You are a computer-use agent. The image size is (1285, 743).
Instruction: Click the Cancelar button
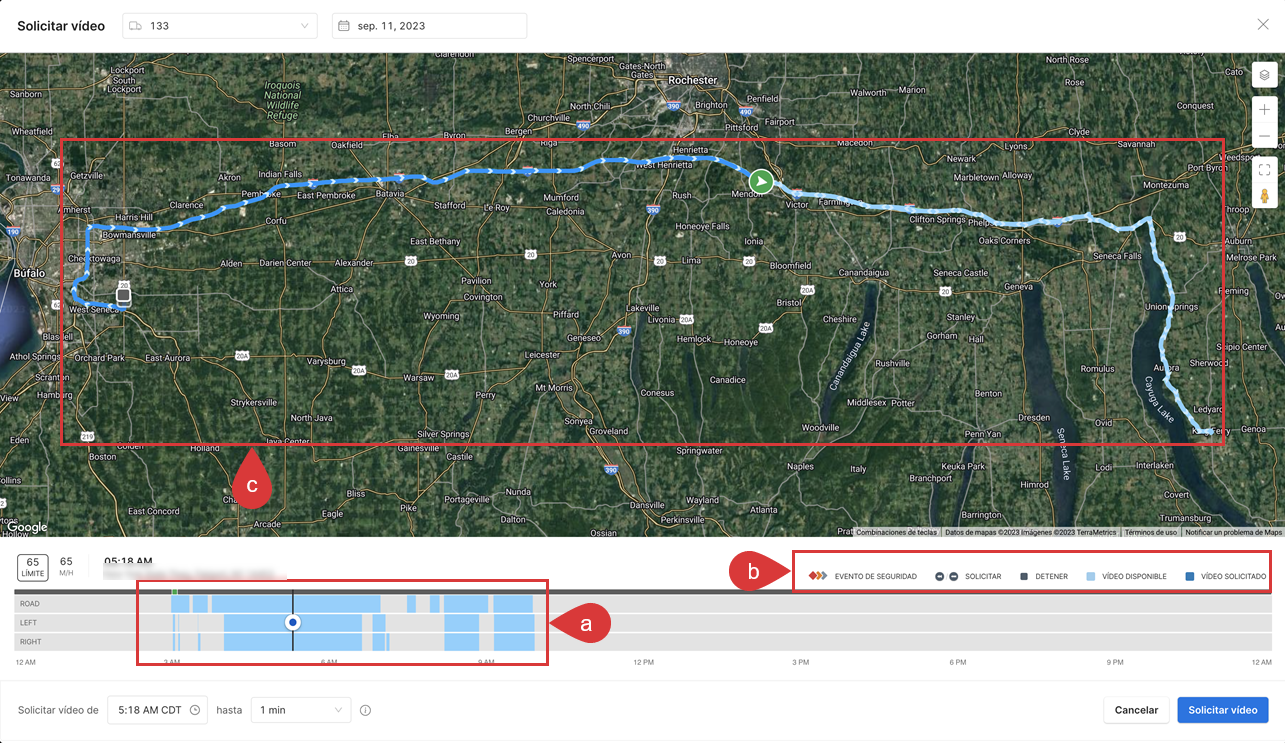[x=1136, y=710]
